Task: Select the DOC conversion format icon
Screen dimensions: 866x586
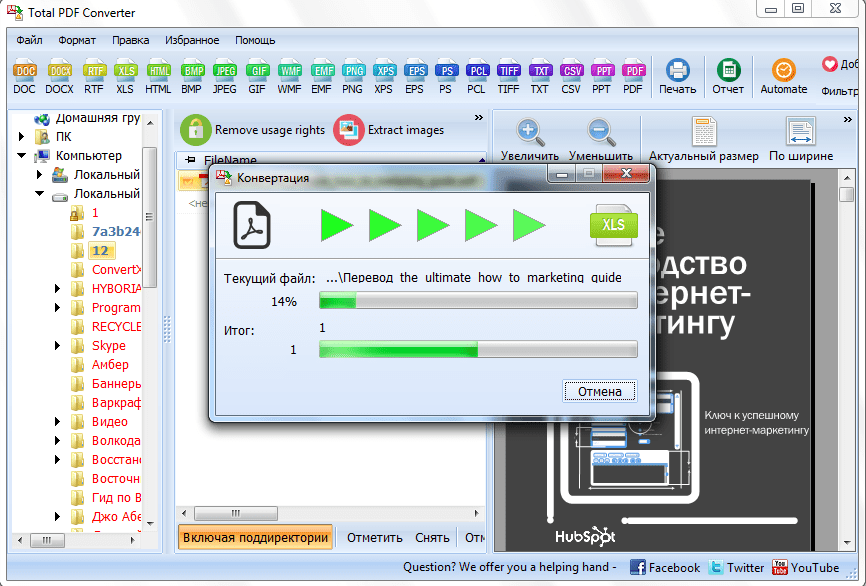Action: tap(25, 71)
